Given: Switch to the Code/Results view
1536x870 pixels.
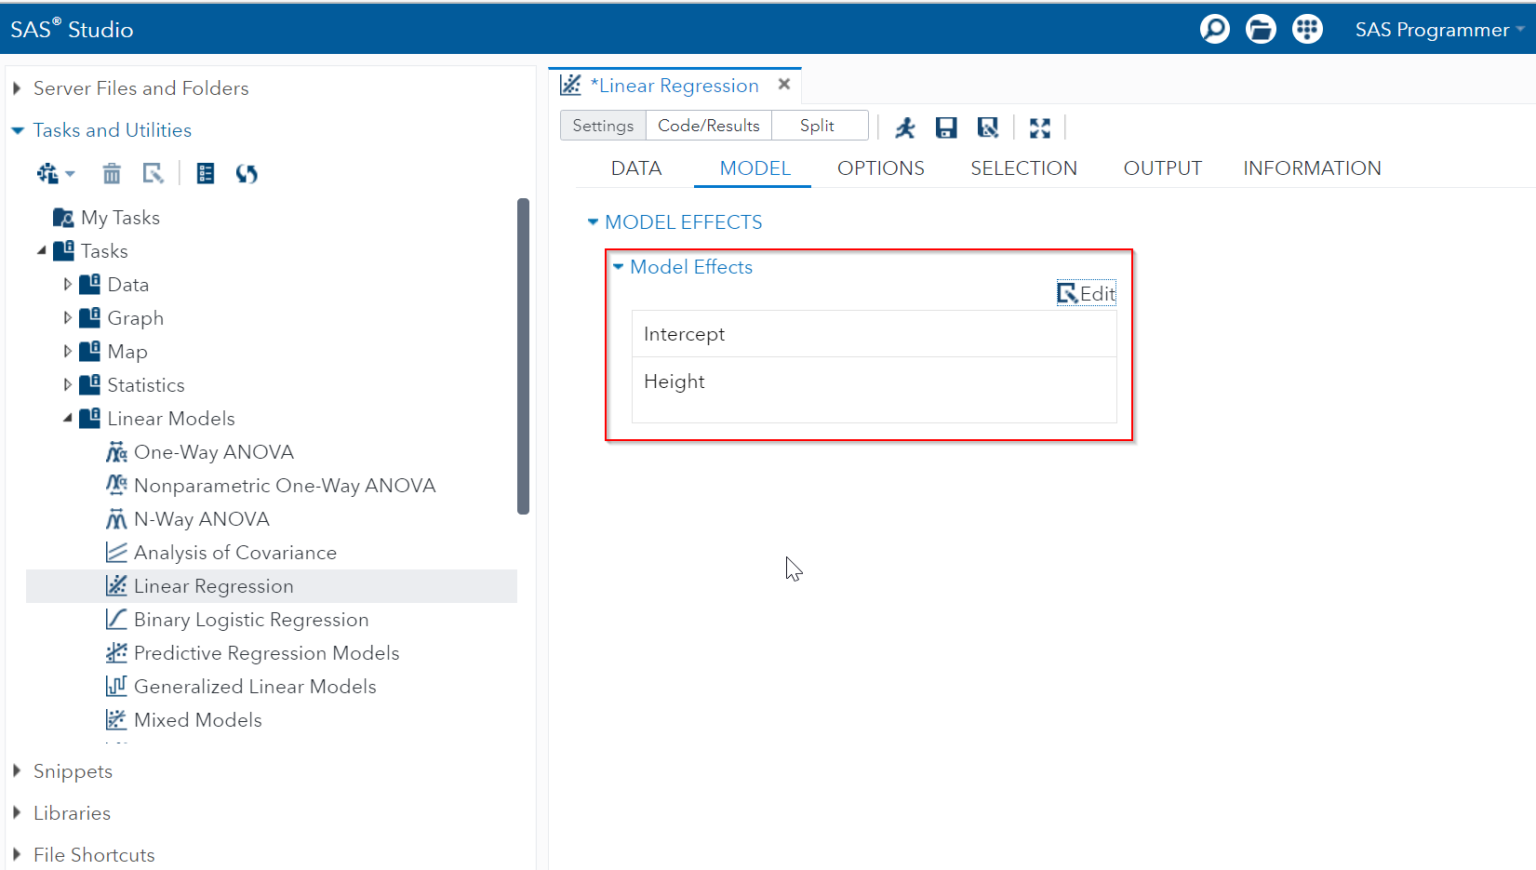Looking at the screenshot, I should [709, 125].
